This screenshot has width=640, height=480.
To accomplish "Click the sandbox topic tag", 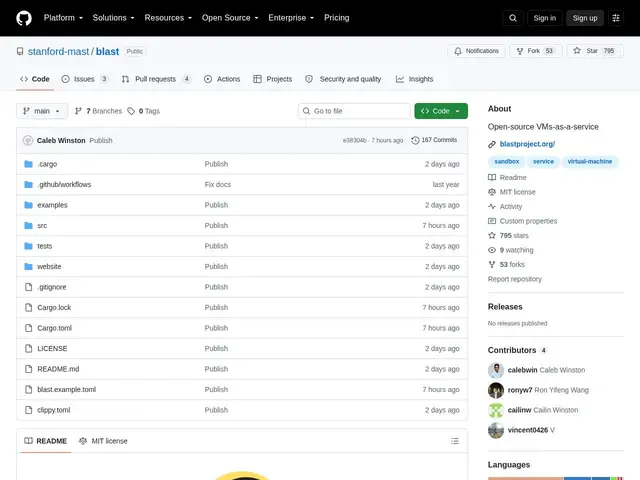I will click(507, 162).
